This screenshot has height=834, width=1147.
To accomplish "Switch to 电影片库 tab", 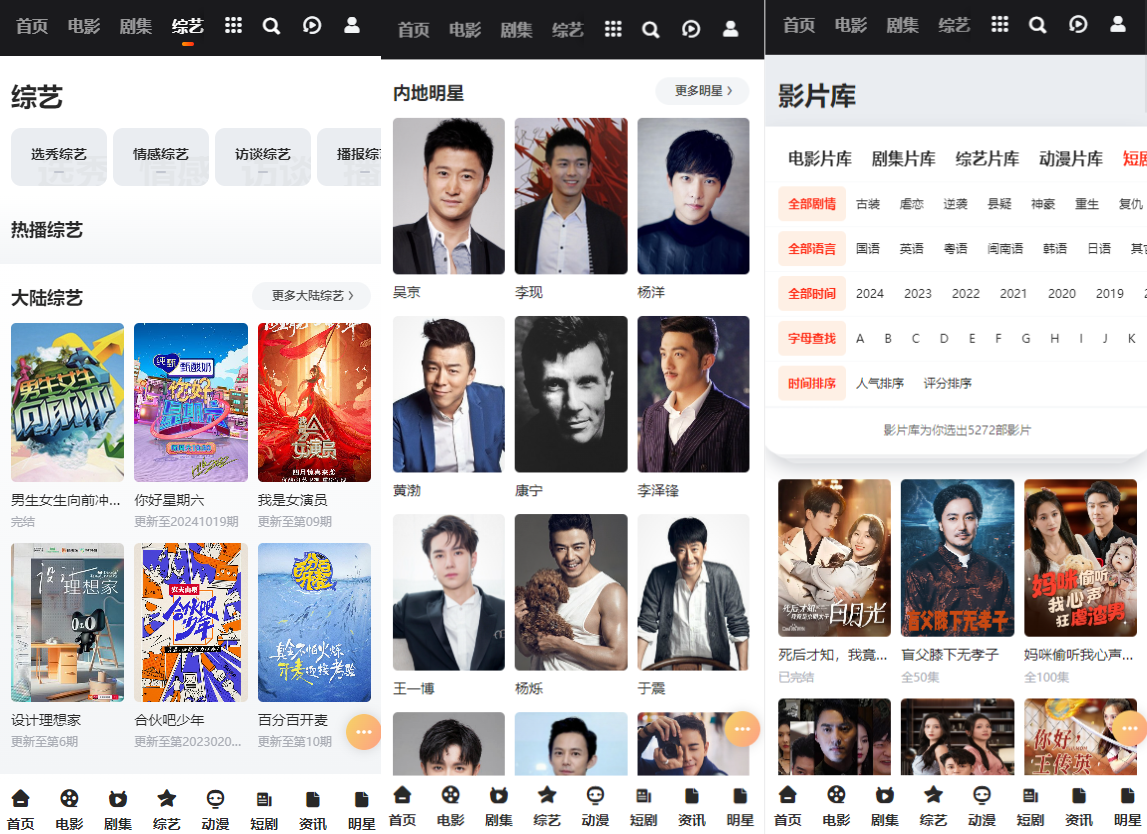I will click(x=819, y=159).
